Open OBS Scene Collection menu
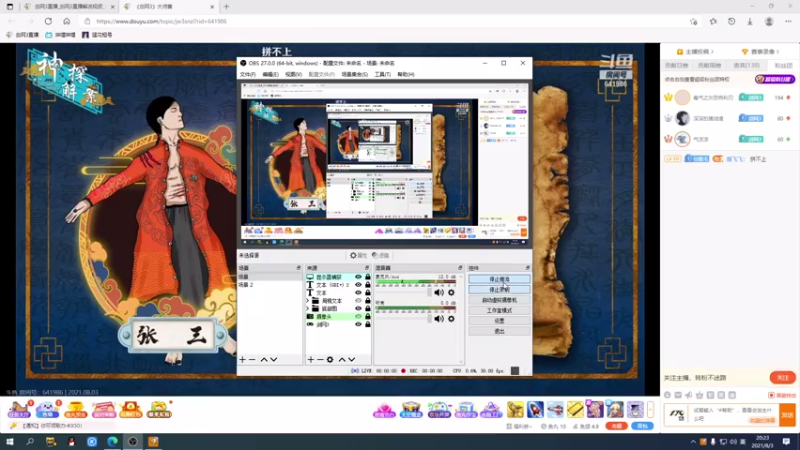This screenshot has height=450, width=800. (355, 74)
